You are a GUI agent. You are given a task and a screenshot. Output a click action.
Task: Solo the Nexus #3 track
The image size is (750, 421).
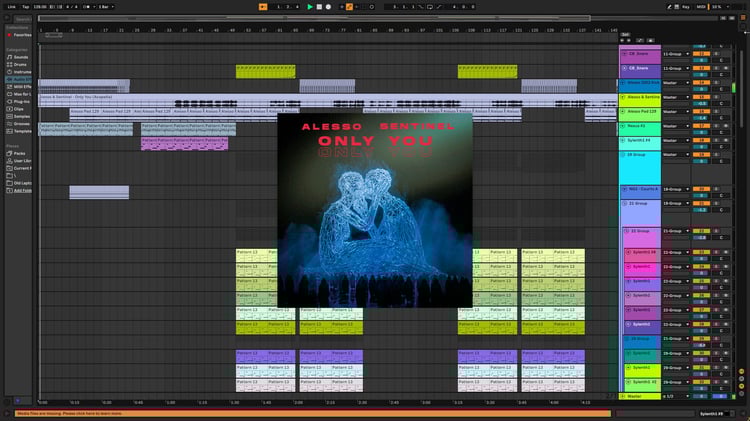(x=716, y=126)
